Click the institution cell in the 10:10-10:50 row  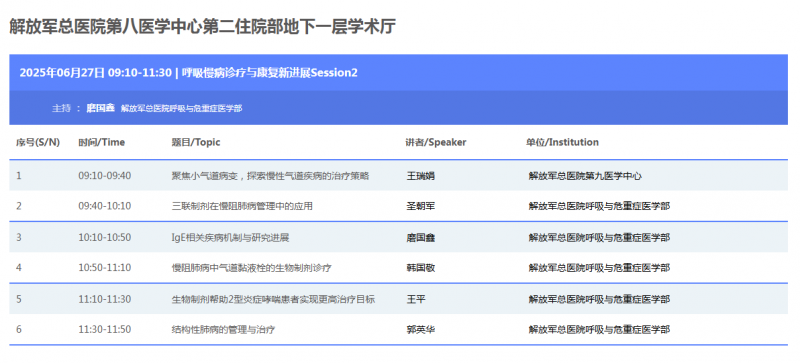coord(599,237)
